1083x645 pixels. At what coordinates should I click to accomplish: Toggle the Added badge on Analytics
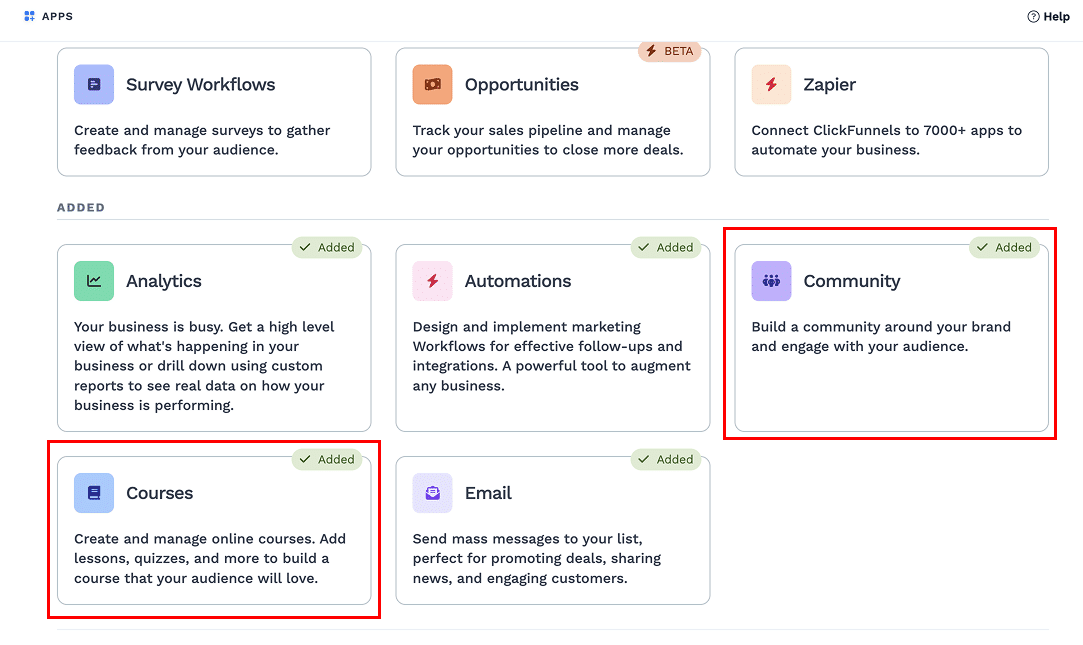[x=329, y=247]
